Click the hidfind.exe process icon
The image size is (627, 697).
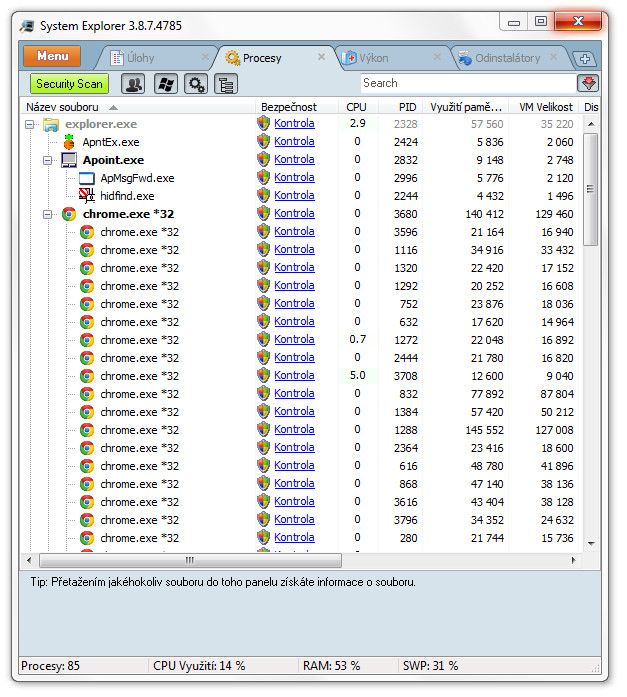pyautogui.click(x=87, y=196)
